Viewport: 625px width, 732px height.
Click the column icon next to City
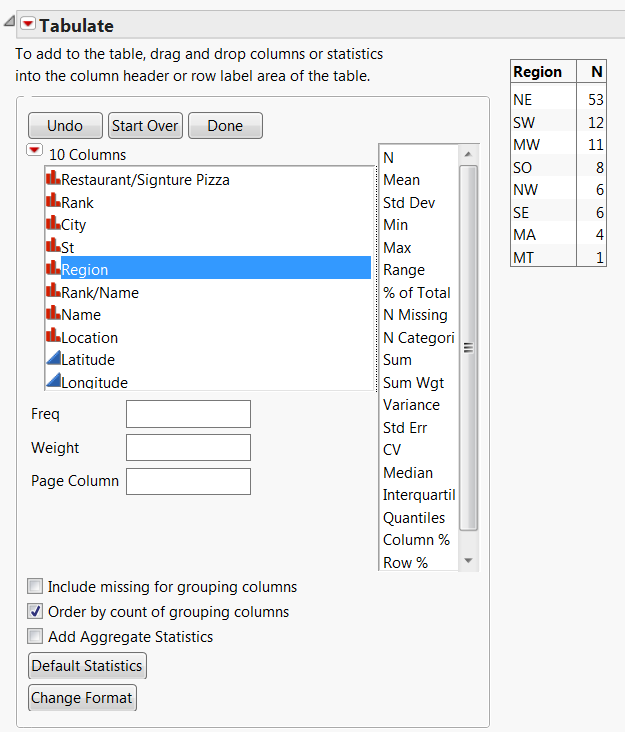[53, 224]
